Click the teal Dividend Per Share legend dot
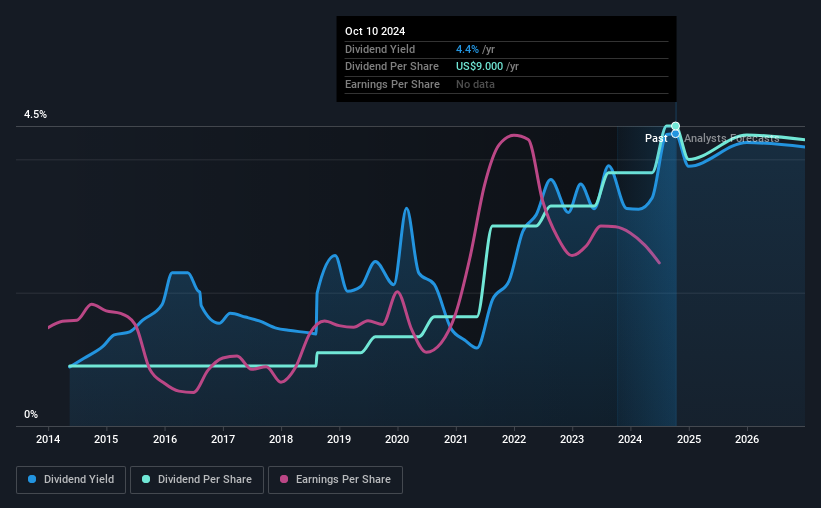Image resolution: width=821 pixels, height=508 pixels. click(x=146, y=479)
